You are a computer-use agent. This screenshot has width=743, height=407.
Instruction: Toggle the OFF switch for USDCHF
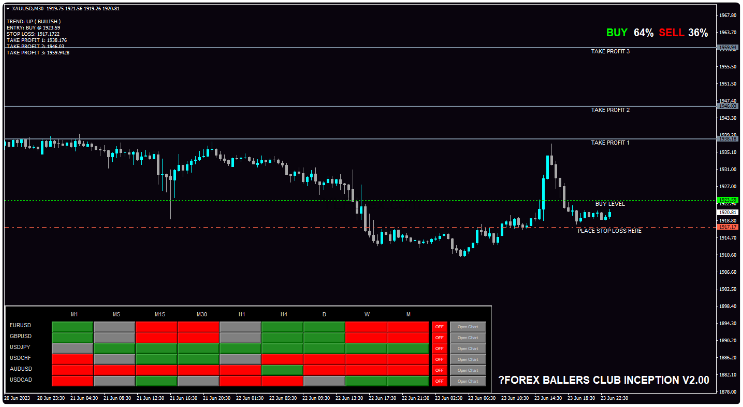click(x=439, y=359)
